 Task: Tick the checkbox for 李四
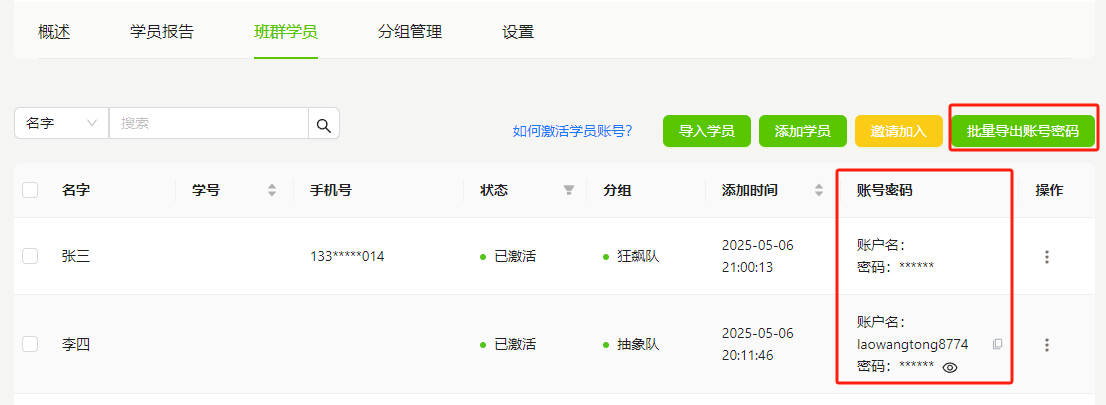coord(30,344)
